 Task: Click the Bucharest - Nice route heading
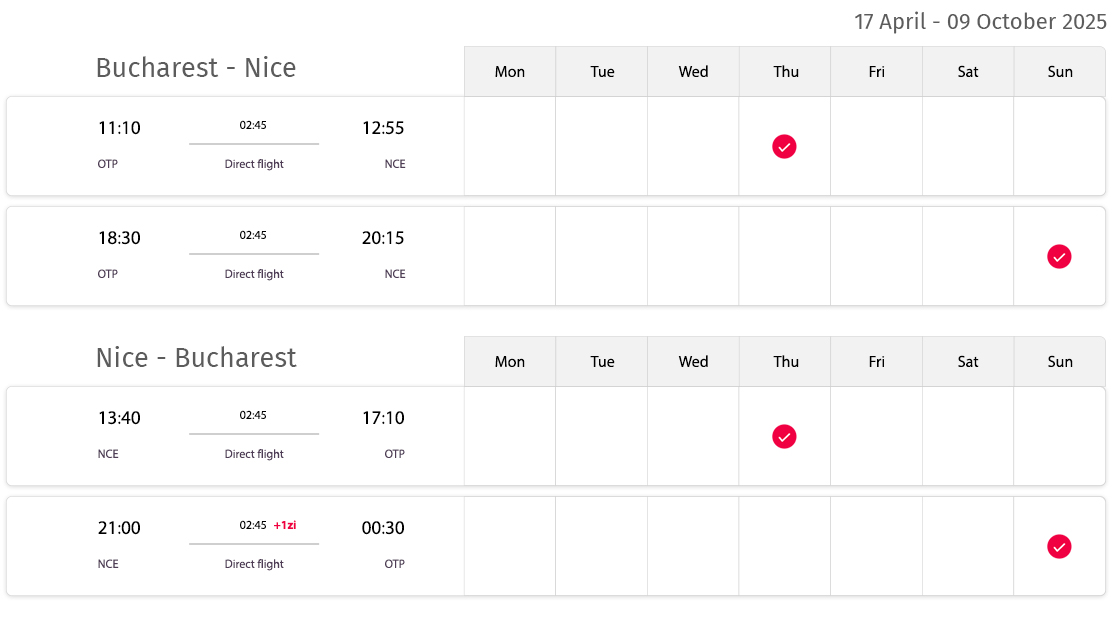click(196, 68)
